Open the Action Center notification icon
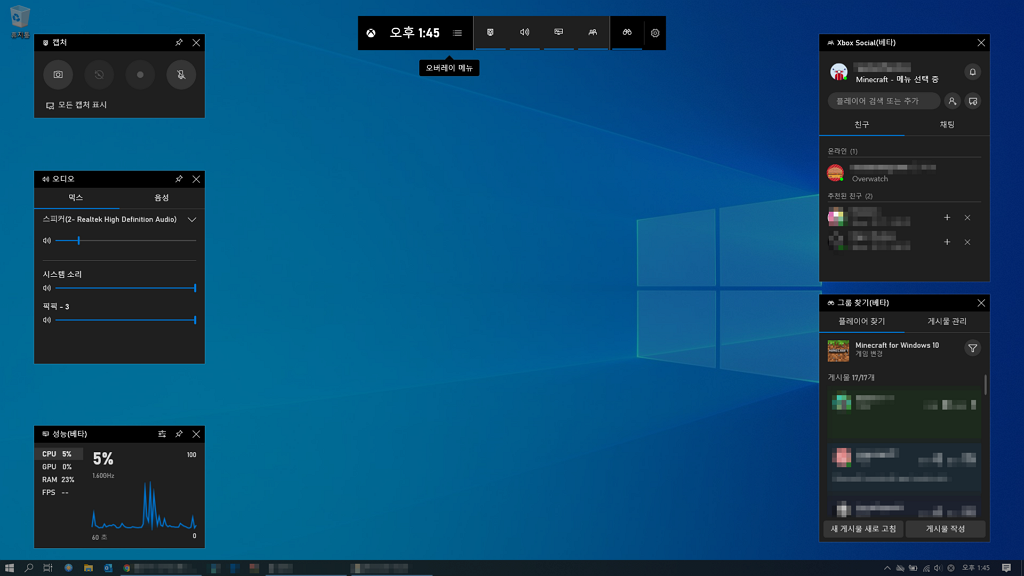 [x=1006, y=568]
